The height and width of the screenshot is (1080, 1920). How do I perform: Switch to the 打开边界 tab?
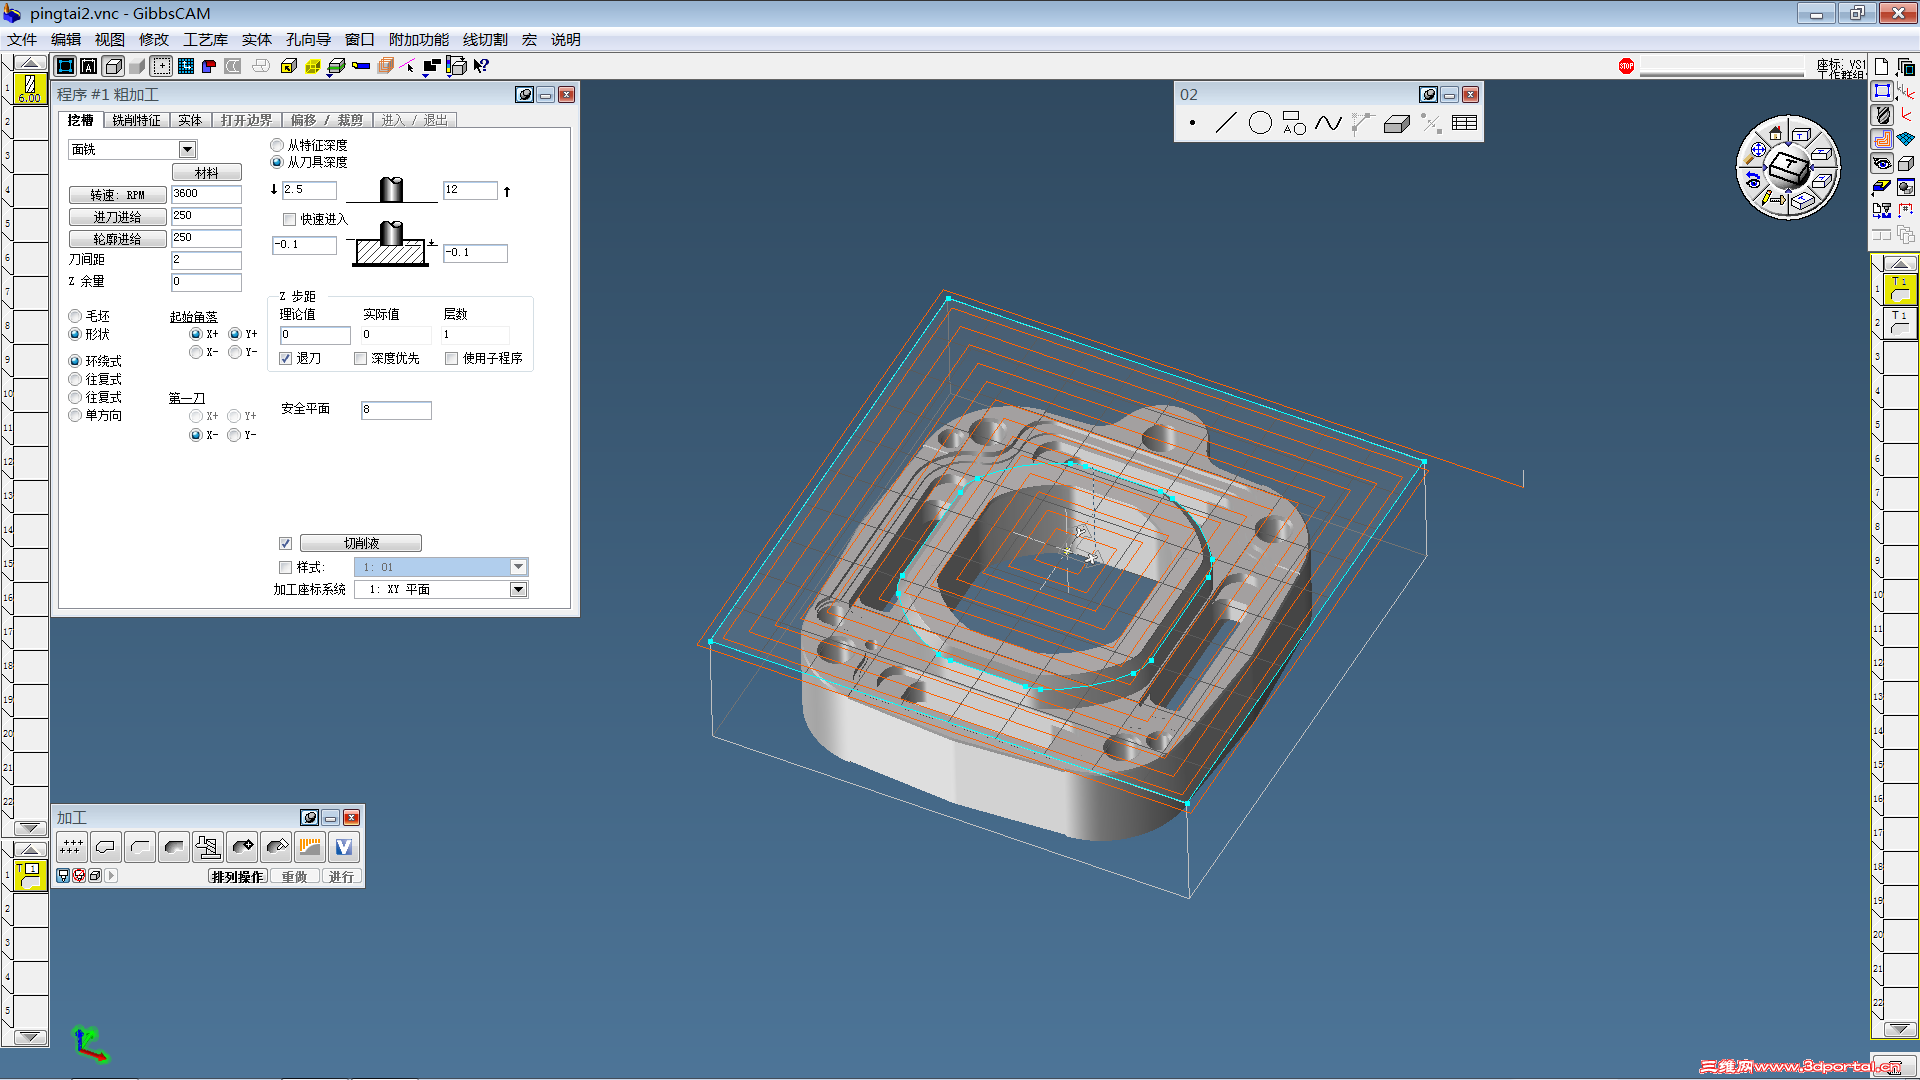point(246,120)
